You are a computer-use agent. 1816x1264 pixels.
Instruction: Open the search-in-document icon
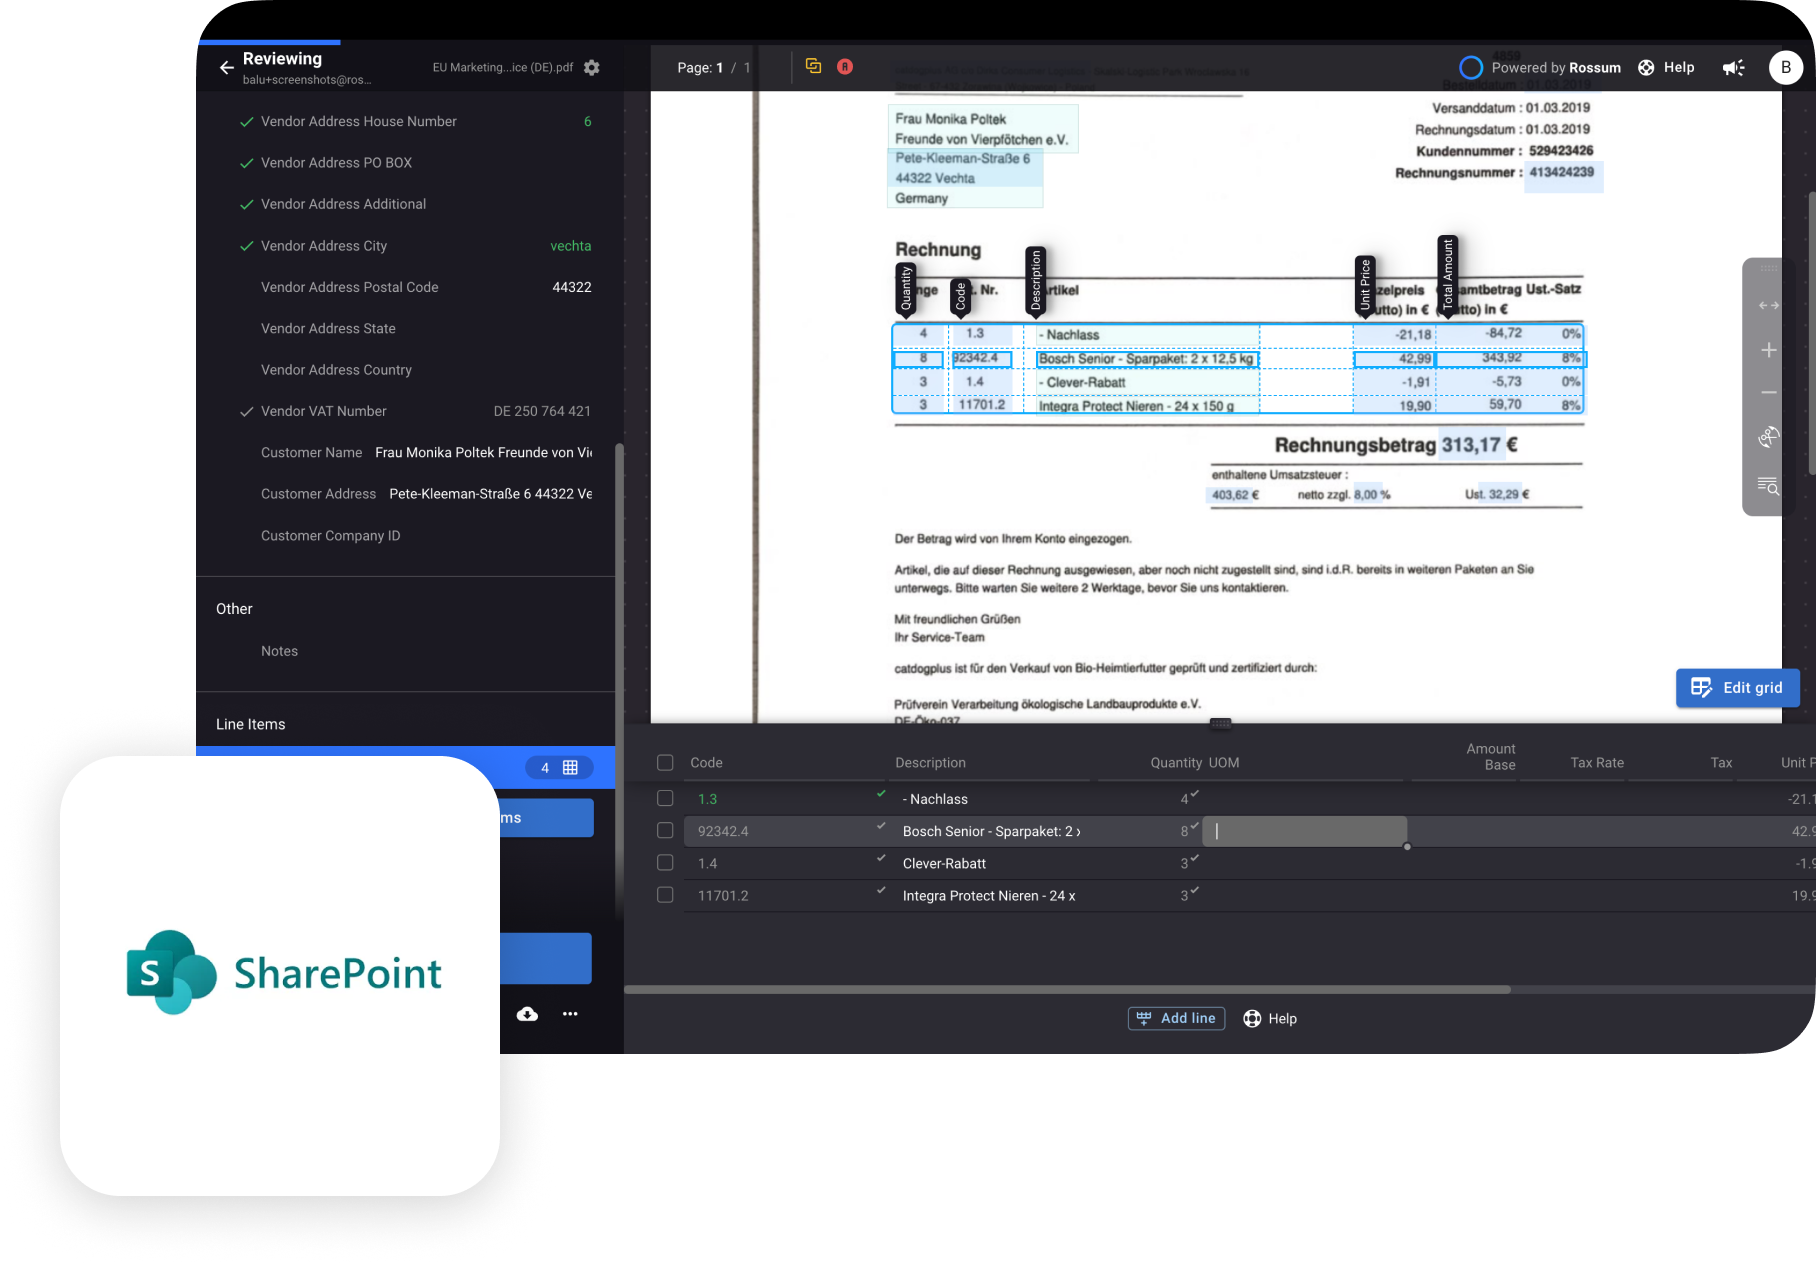(1769, 486)
